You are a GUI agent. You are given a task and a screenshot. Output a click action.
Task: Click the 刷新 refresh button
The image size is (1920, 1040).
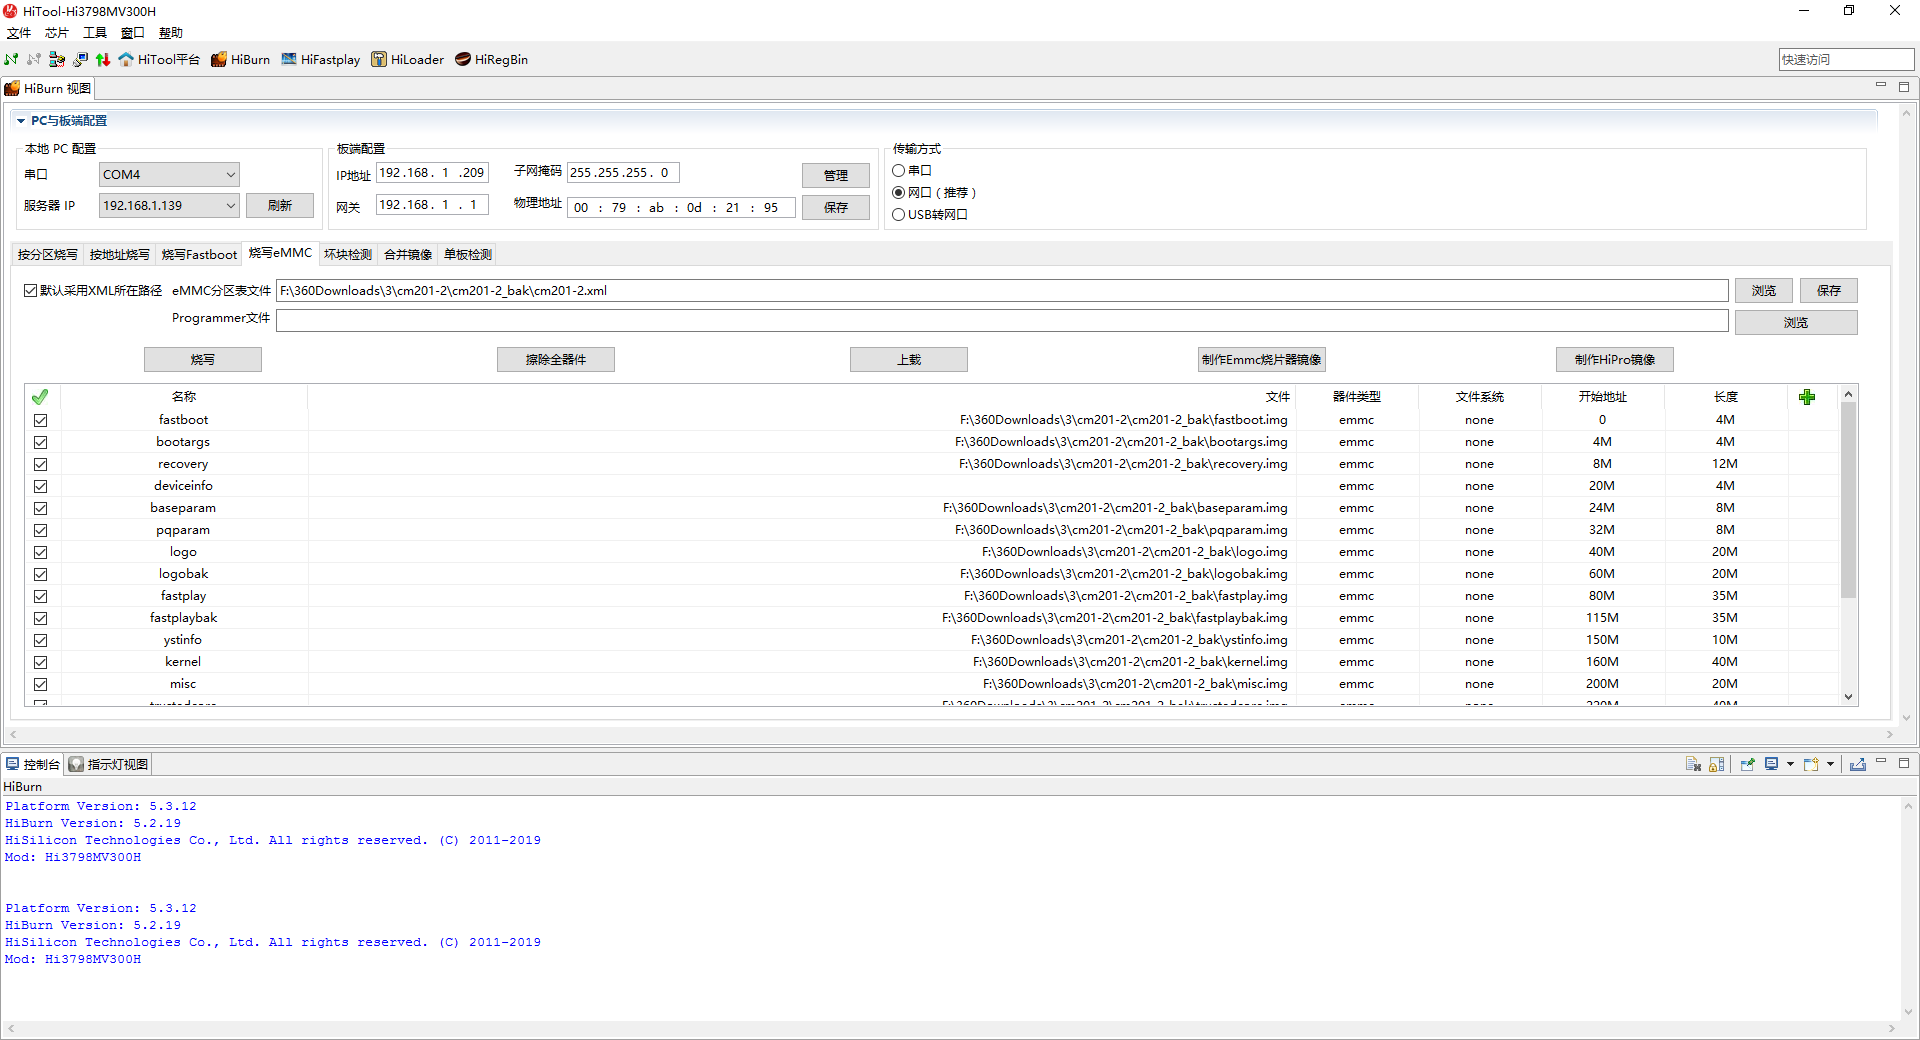coord(280,206)
